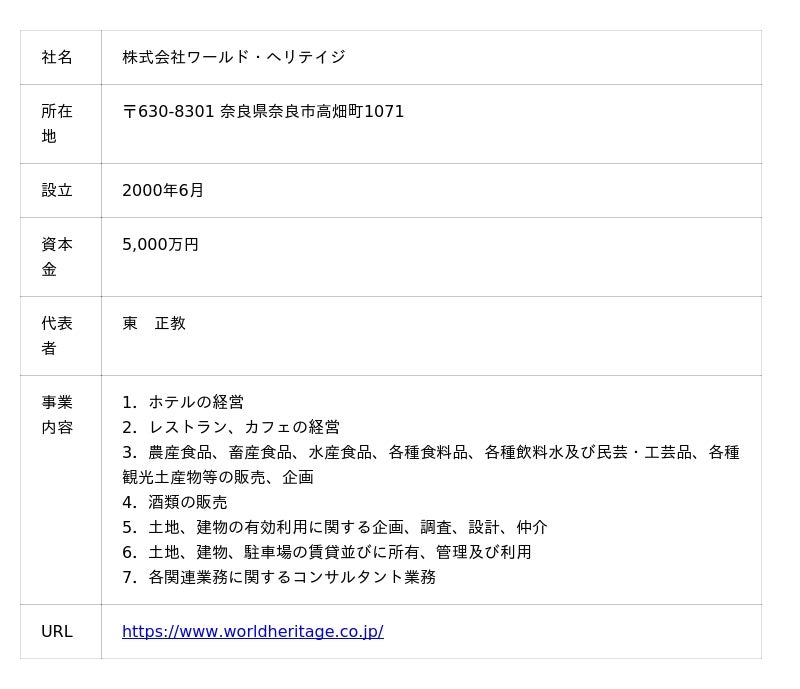Click the 所在地 row label
This screenshot has height=689, width=800.
56,124
